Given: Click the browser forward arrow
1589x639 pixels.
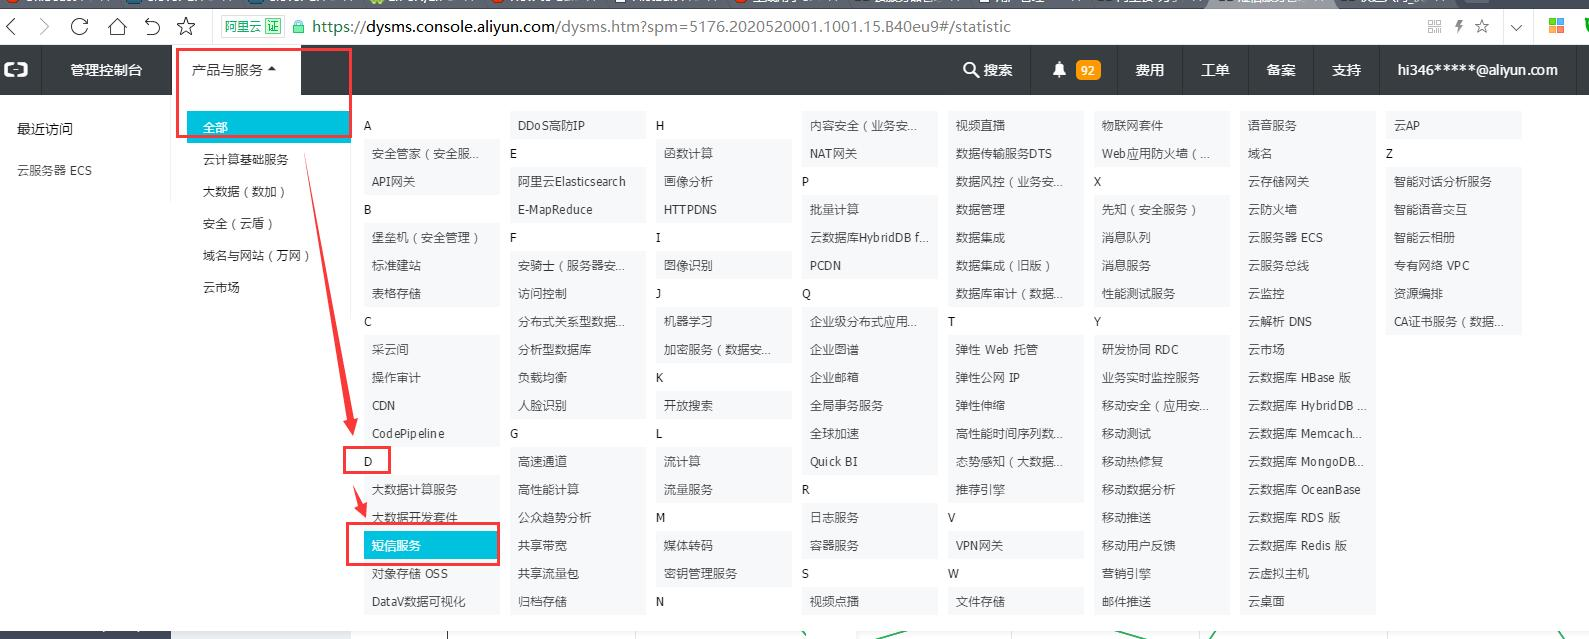Looking at the screenshot, I should coord(44,26).
